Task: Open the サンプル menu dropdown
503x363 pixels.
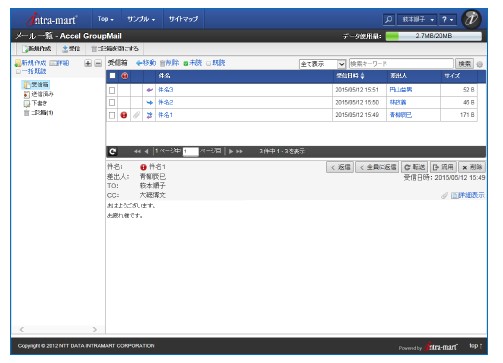Action: click(141, 19)
